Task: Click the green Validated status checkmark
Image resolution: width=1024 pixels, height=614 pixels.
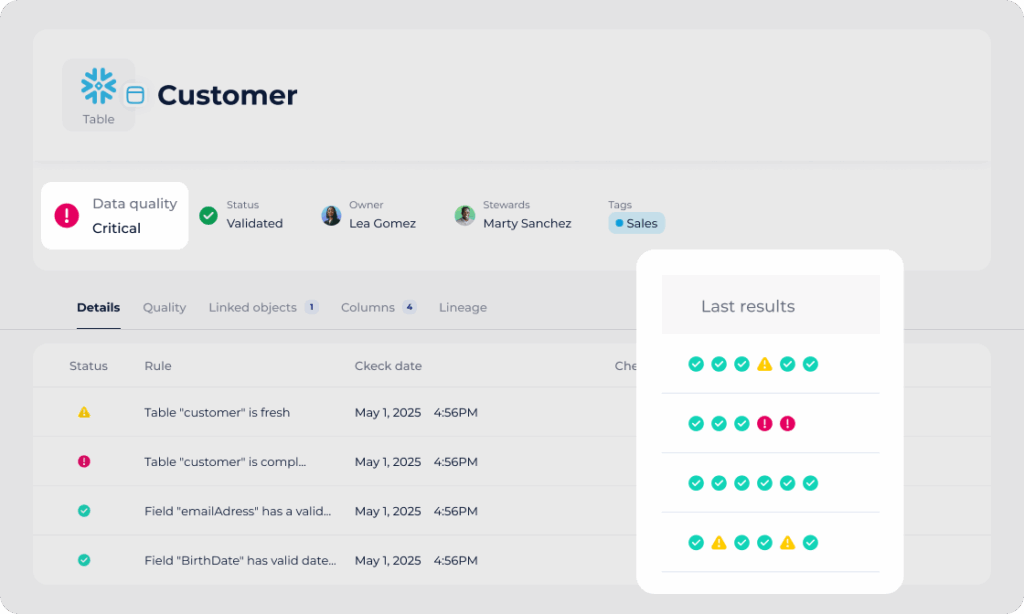Action: point(208,215)
